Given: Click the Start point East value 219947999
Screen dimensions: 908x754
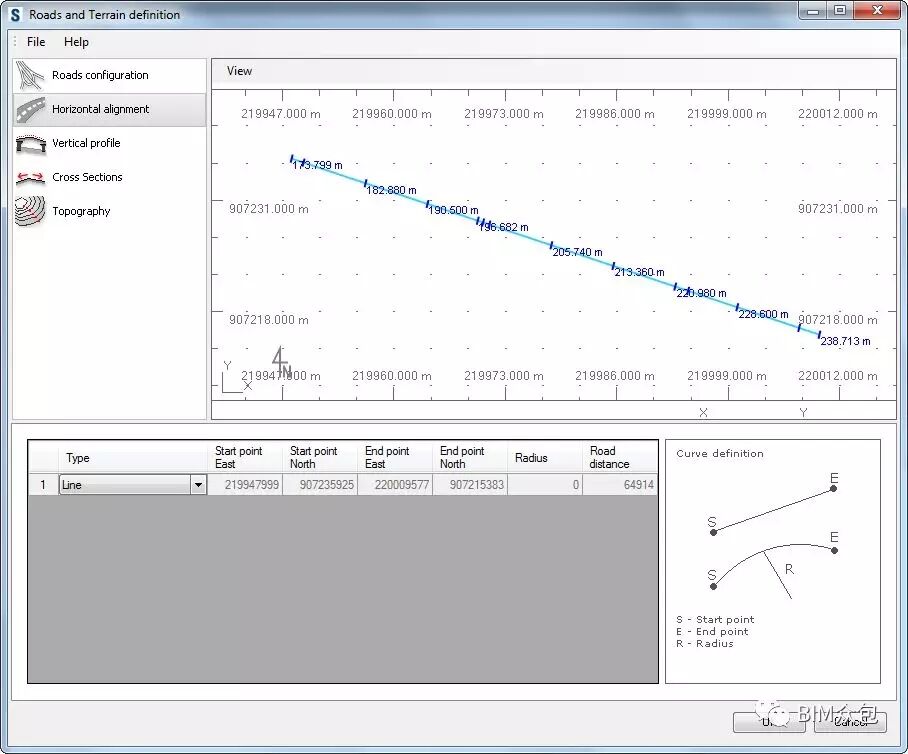Looking at the screenshot, I should click(245, 485).
